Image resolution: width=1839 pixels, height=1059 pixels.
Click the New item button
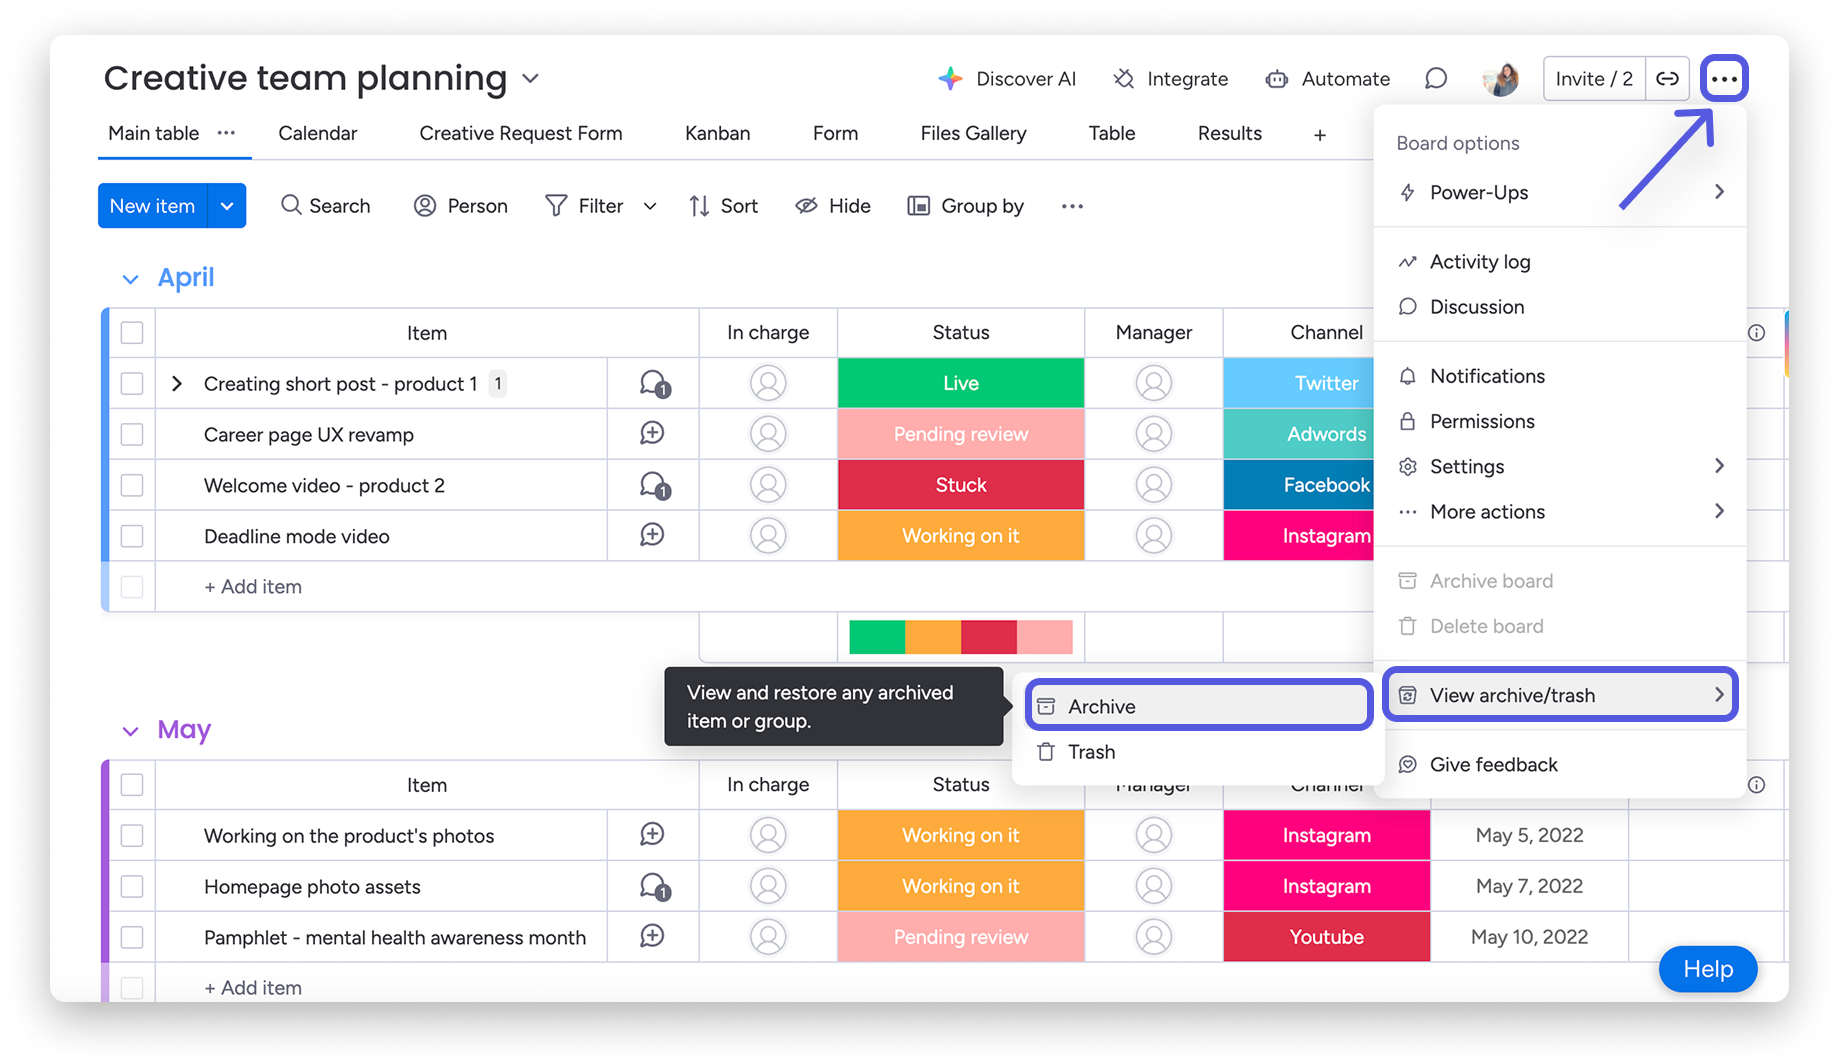click(x=152, y=205)
